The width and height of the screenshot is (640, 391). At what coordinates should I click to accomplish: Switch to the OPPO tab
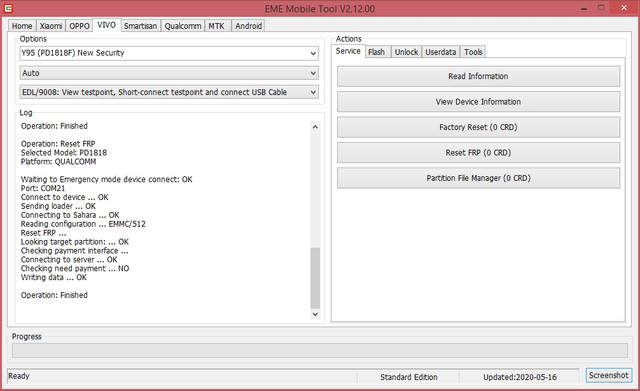tap(79, 26)
